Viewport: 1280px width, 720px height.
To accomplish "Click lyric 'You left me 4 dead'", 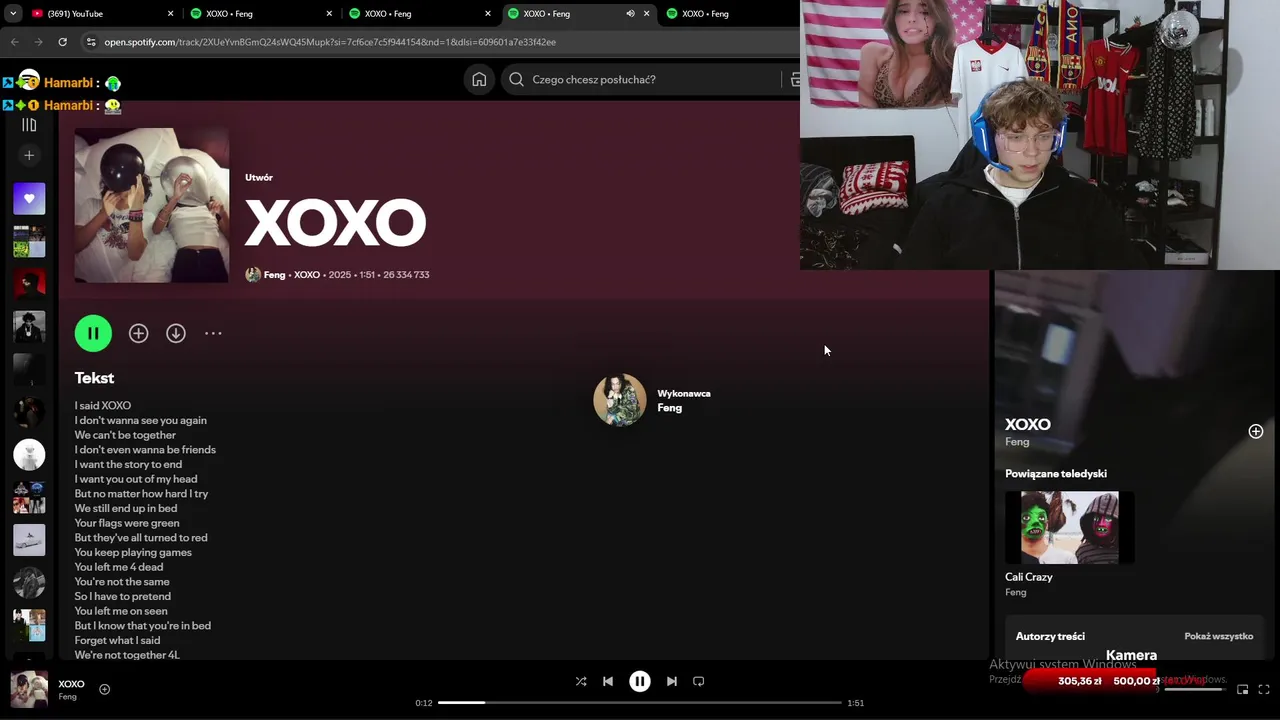I will pyautogui.click(x=119, y=567).
